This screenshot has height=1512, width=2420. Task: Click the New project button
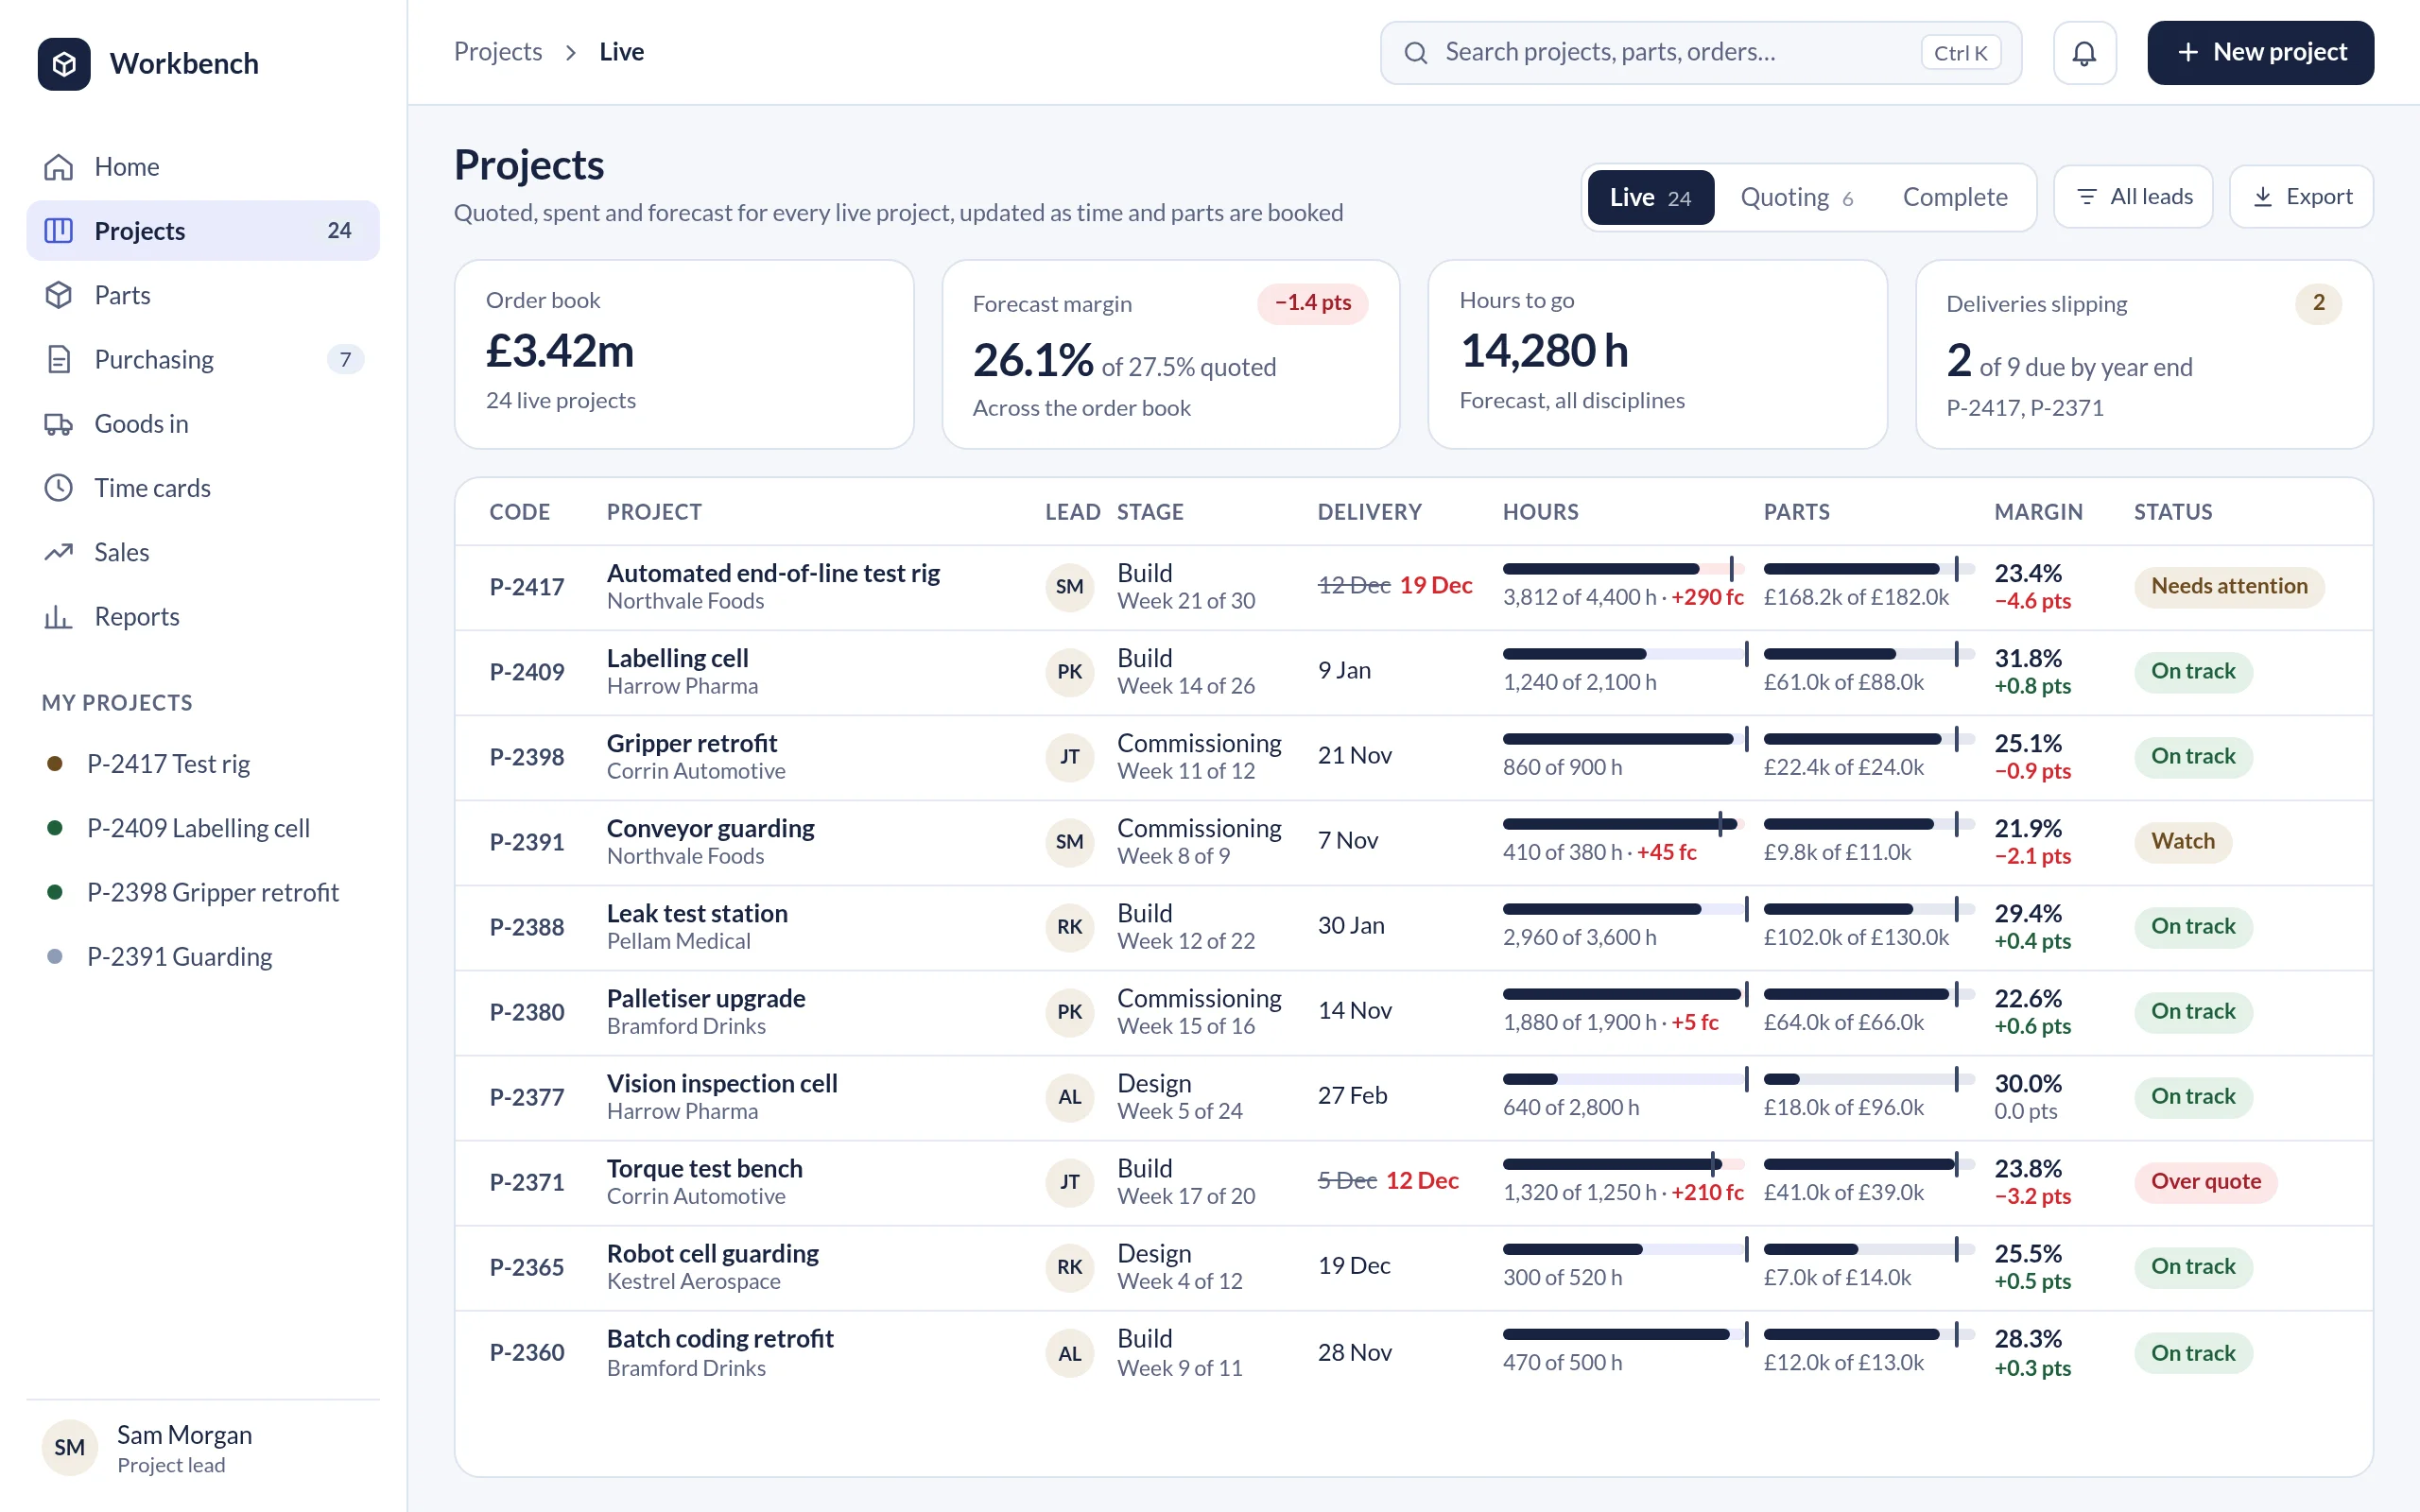click(2260, 53)
